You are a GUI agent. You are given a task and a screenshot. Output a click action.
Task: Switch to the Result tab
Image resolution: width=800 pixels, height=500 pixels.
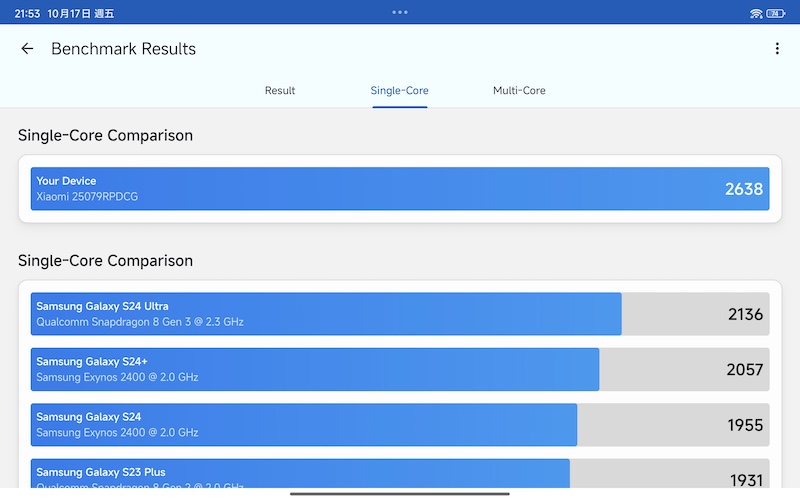pos(280,91)
